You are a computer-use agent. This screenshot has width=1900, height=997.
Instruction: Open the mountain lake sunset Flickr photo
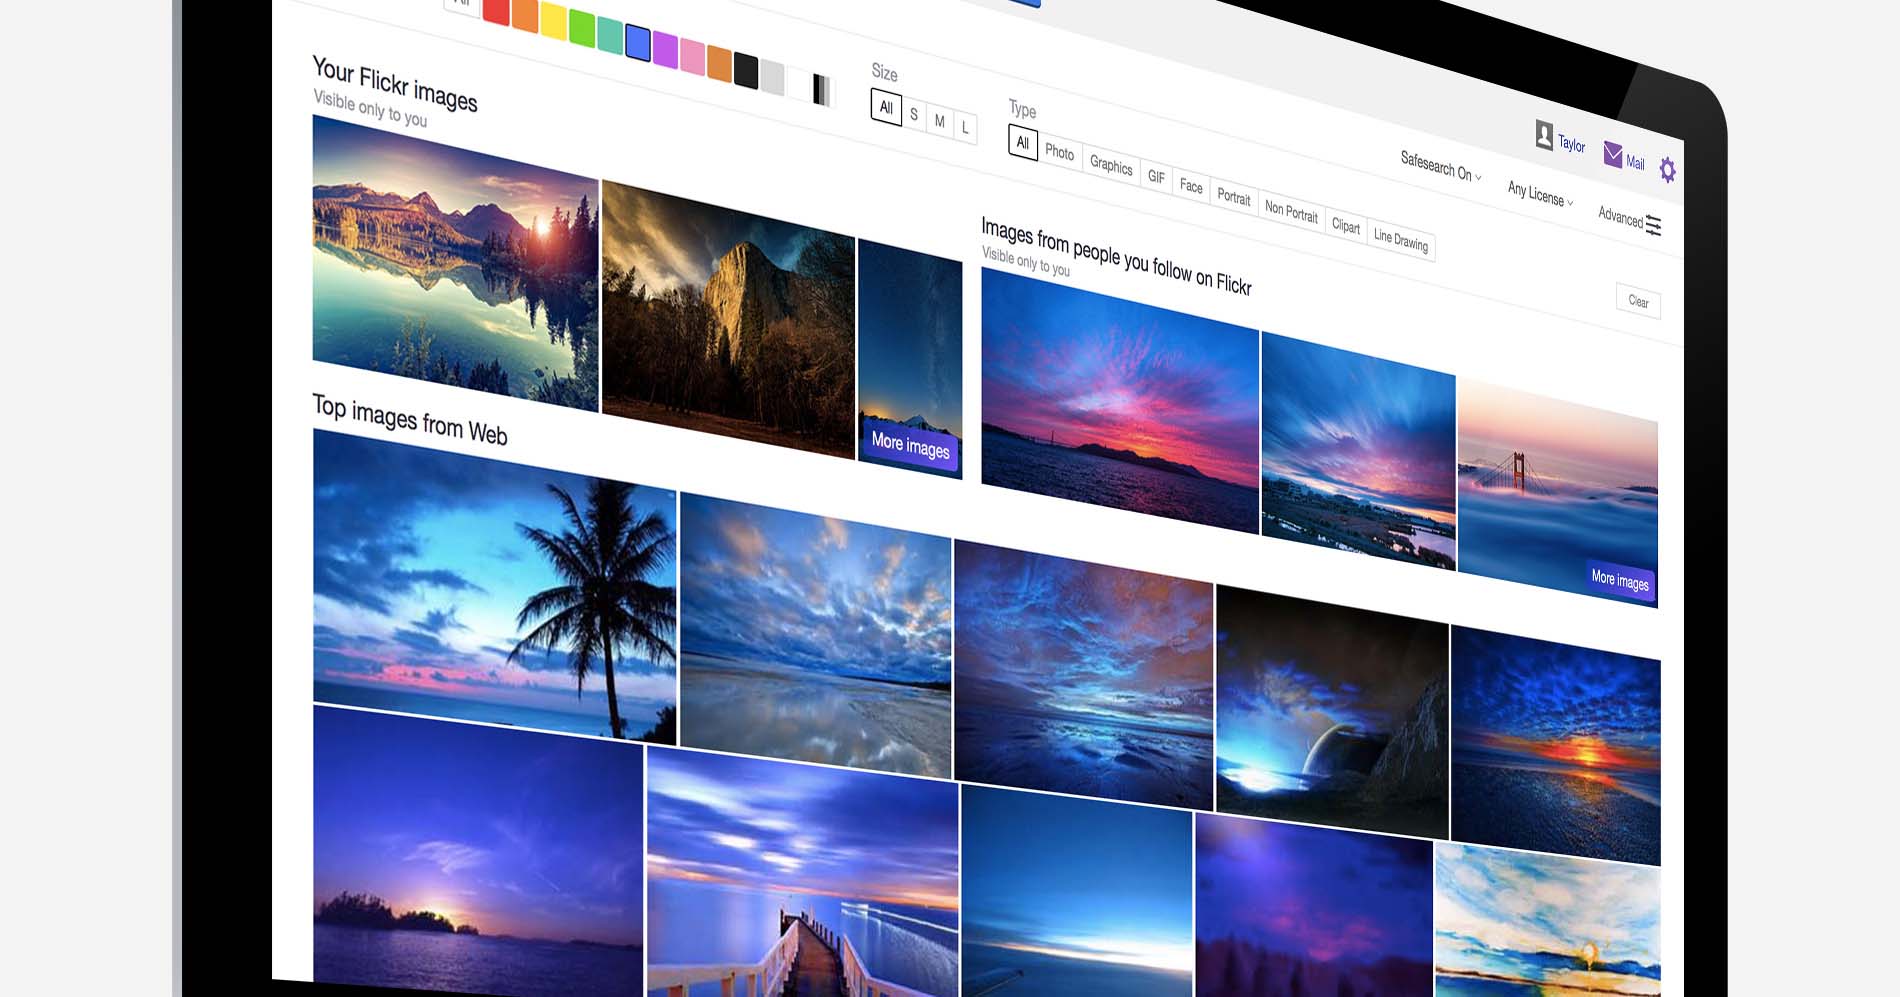pos(455,262)
